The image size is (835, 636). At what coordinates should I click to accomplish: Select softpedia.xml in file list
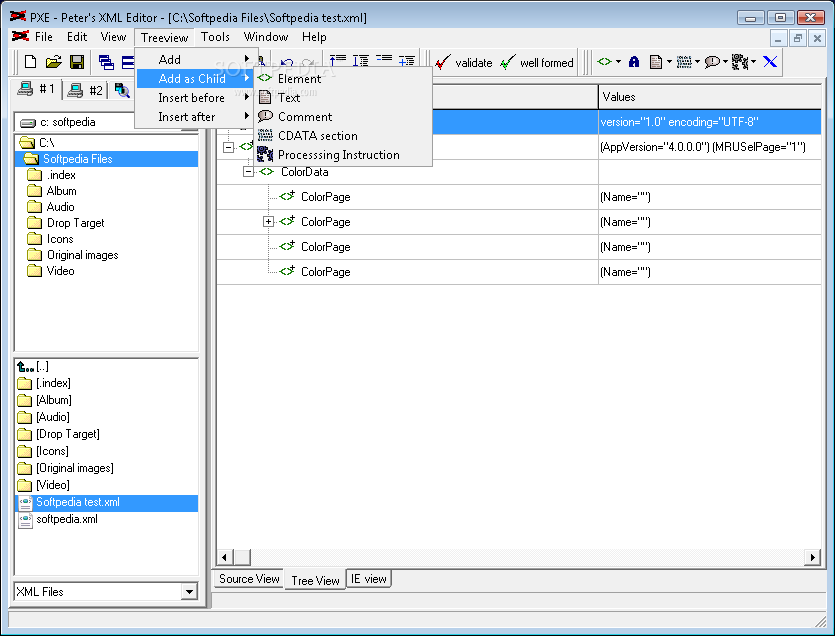pyautogui.click(x=59, y=519)
